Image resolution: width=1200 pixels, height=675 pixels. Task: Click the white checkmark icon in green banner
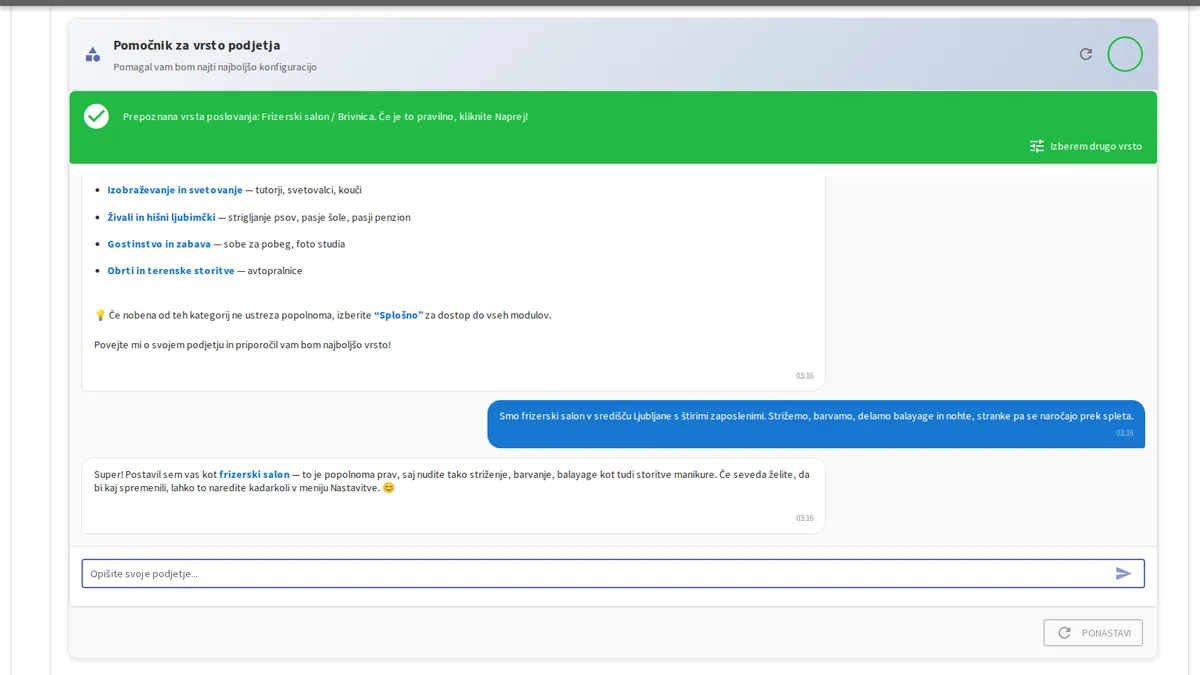96,116
